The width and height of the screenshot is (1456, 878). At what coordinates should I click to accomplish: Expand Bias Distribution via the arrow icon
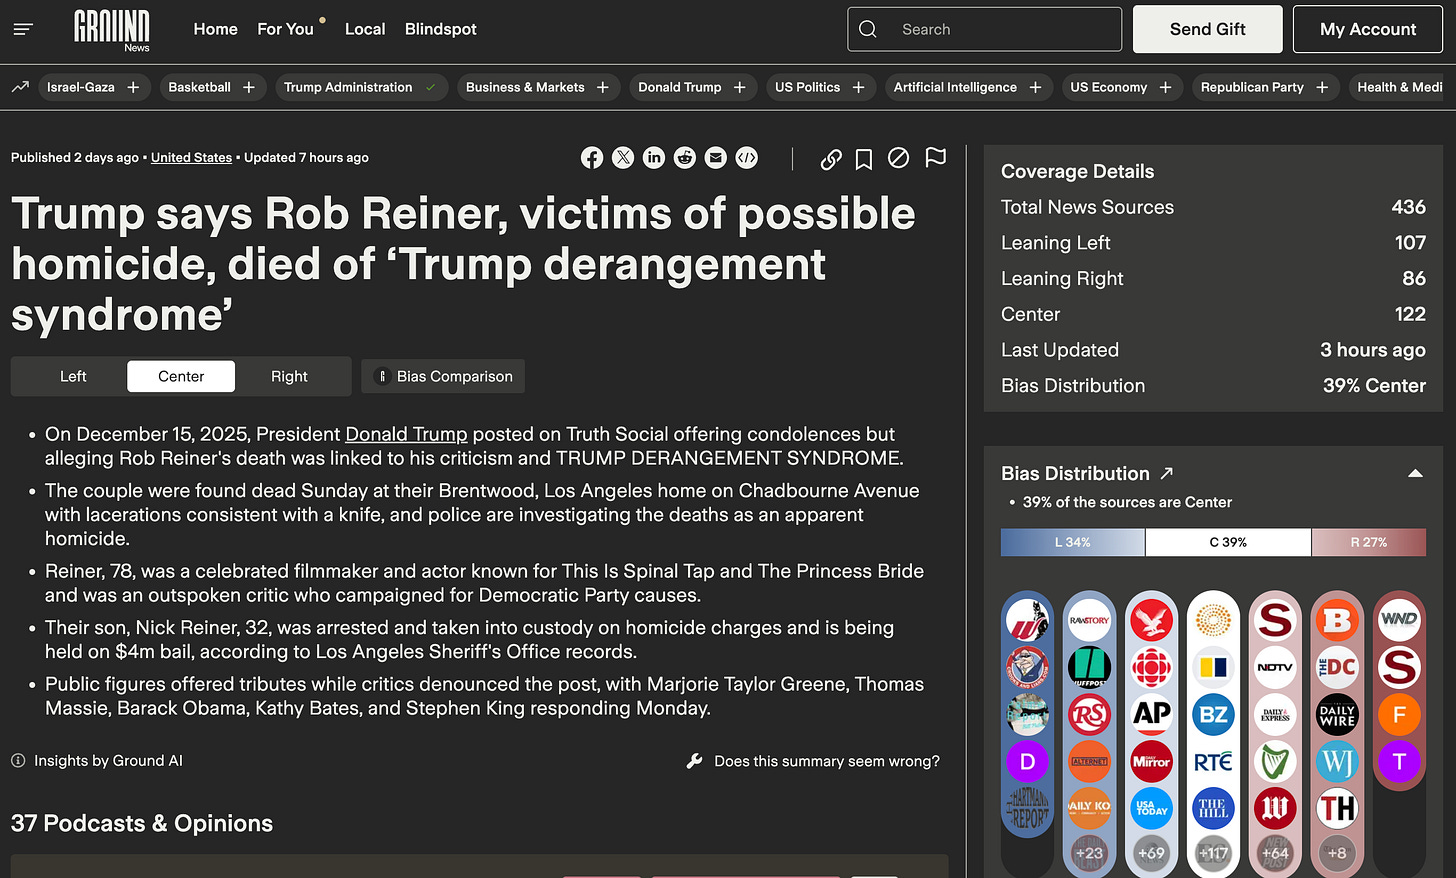coord(1166,473)
